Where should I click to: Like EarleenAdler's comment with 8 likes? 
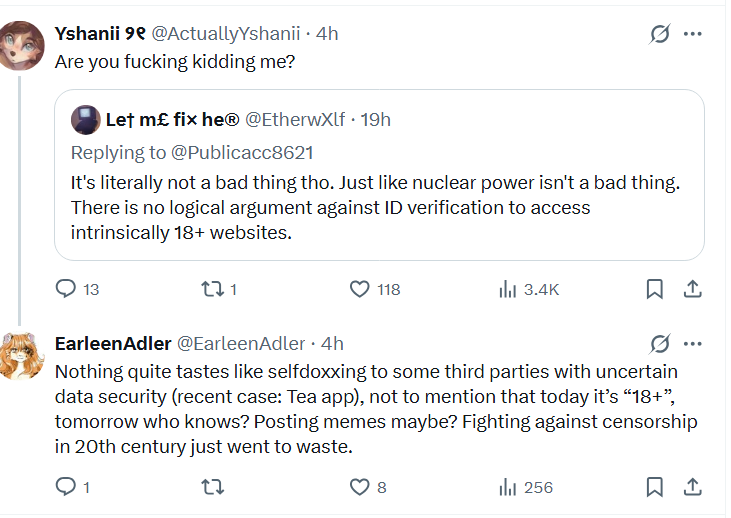pos(360,487)
